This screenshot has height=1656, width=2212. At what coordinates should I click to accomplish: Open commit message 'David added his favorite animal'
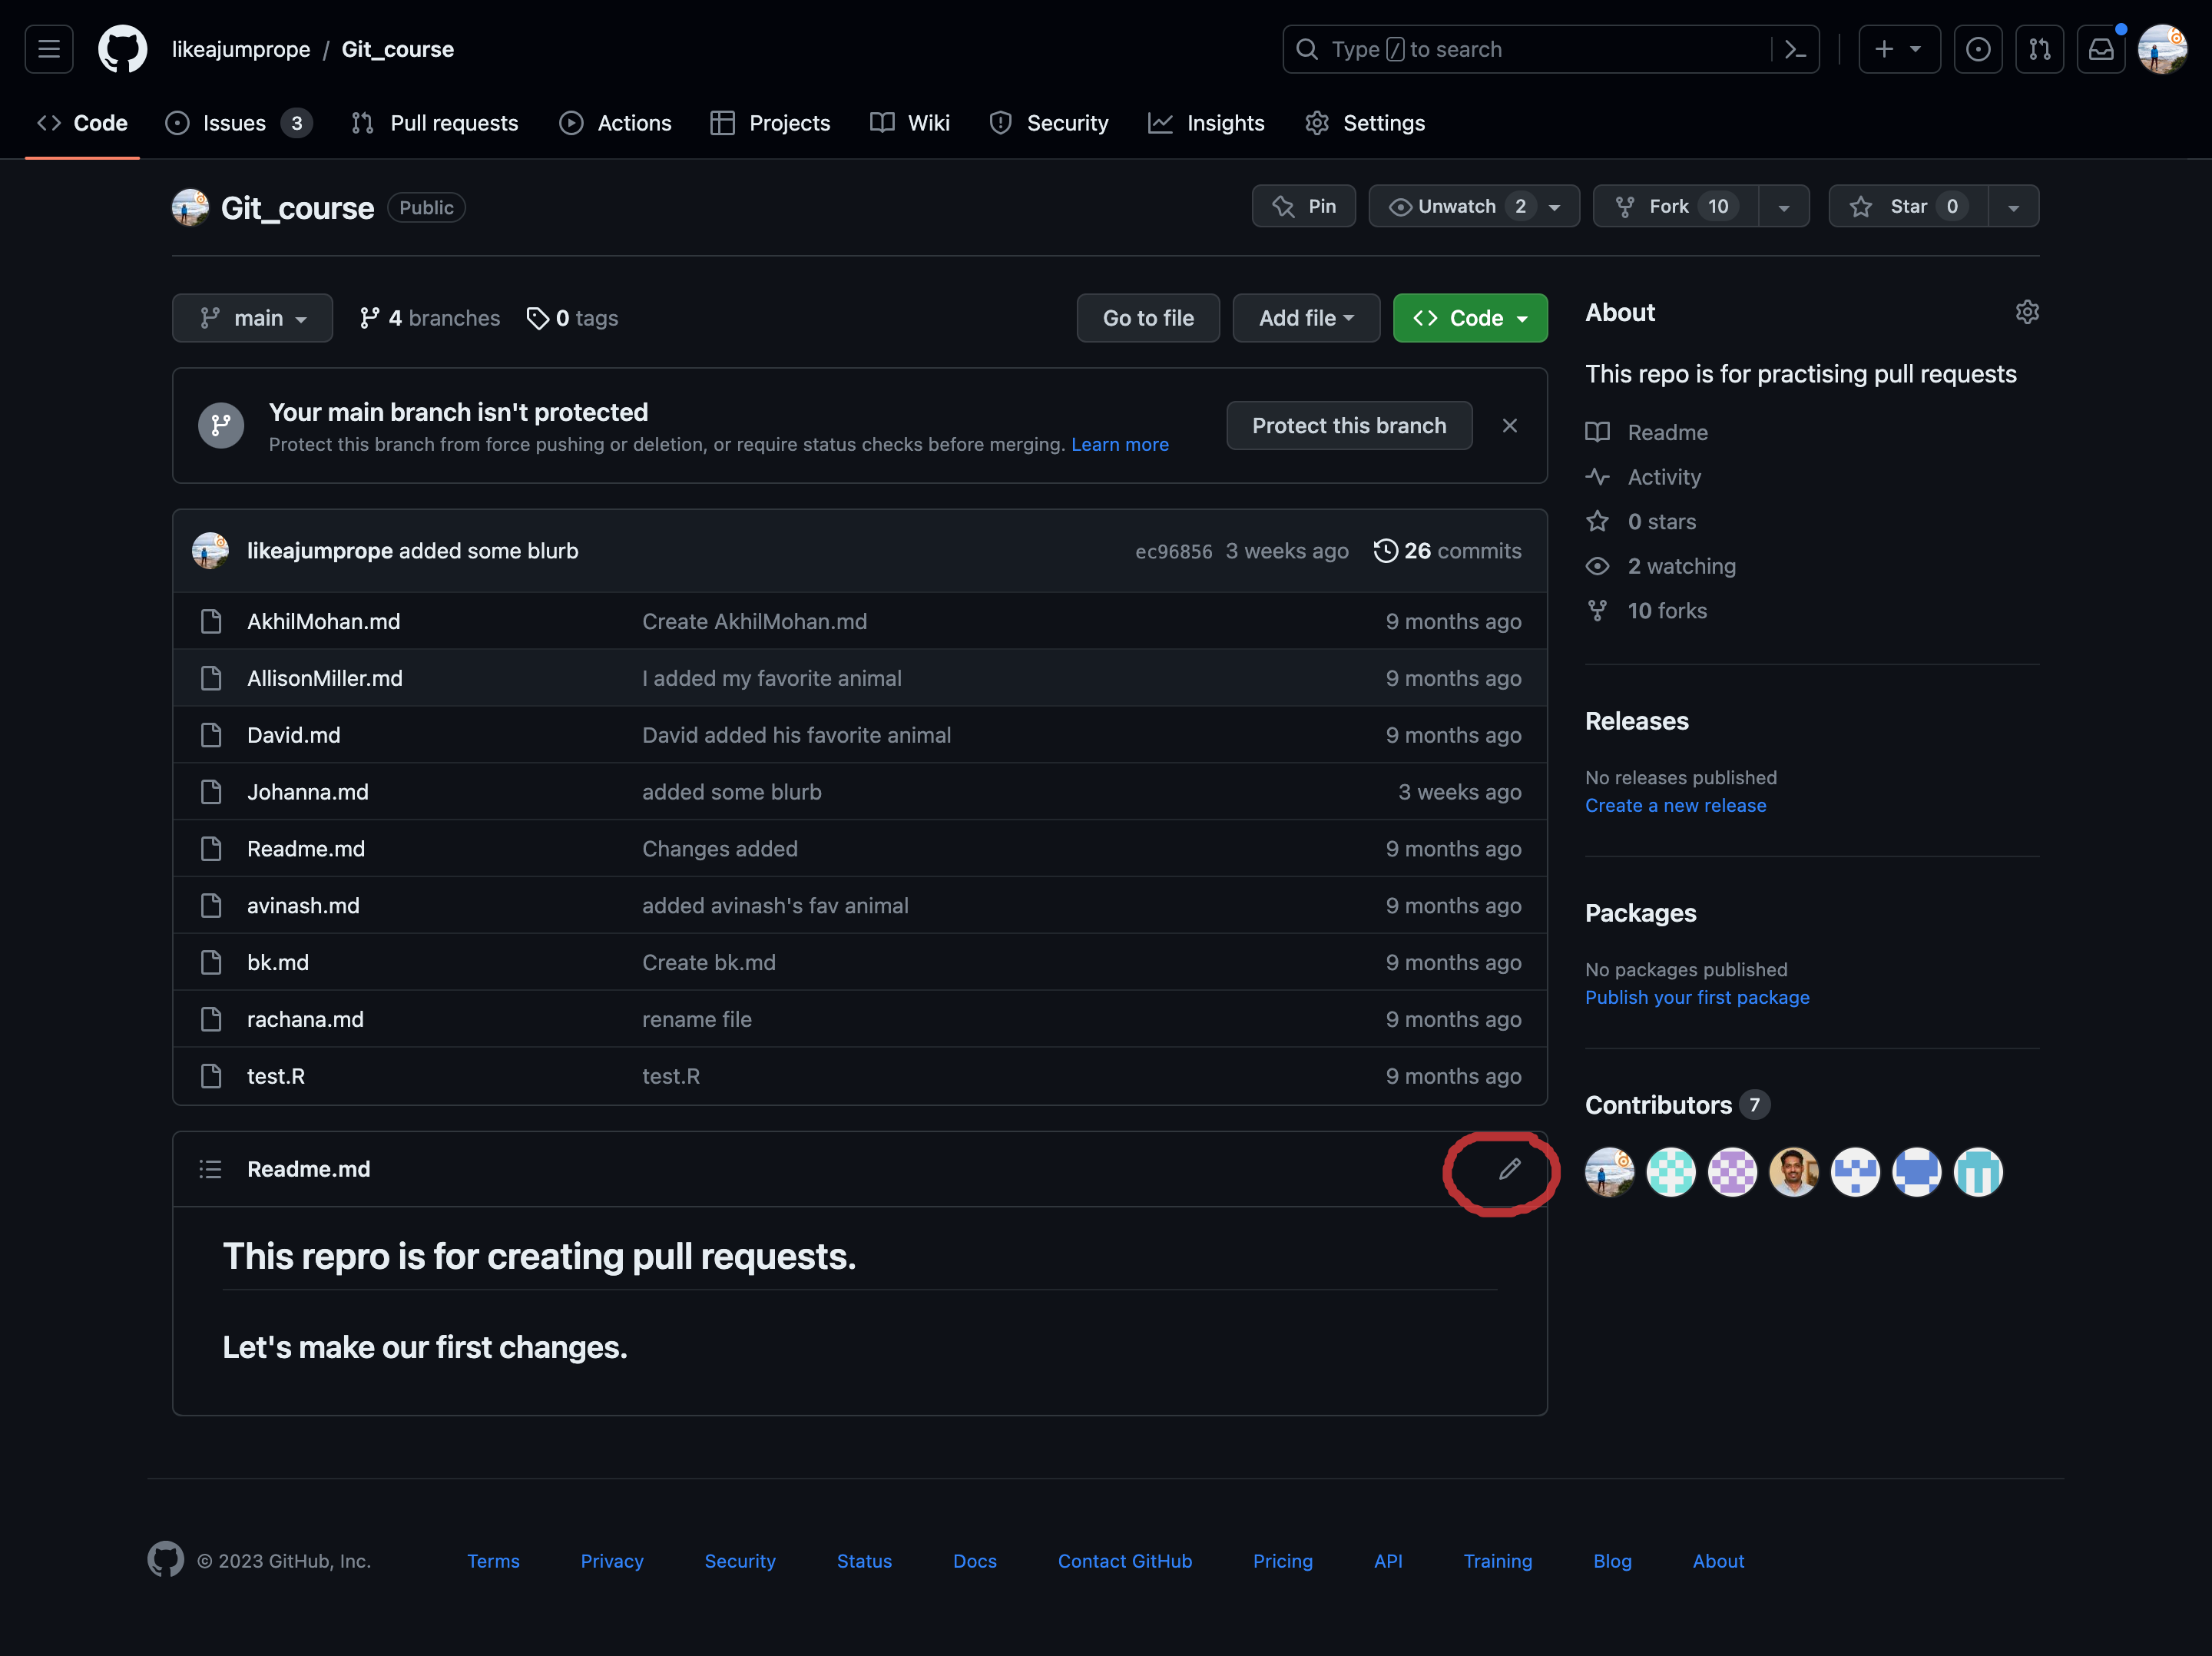[x=796, y=735]
